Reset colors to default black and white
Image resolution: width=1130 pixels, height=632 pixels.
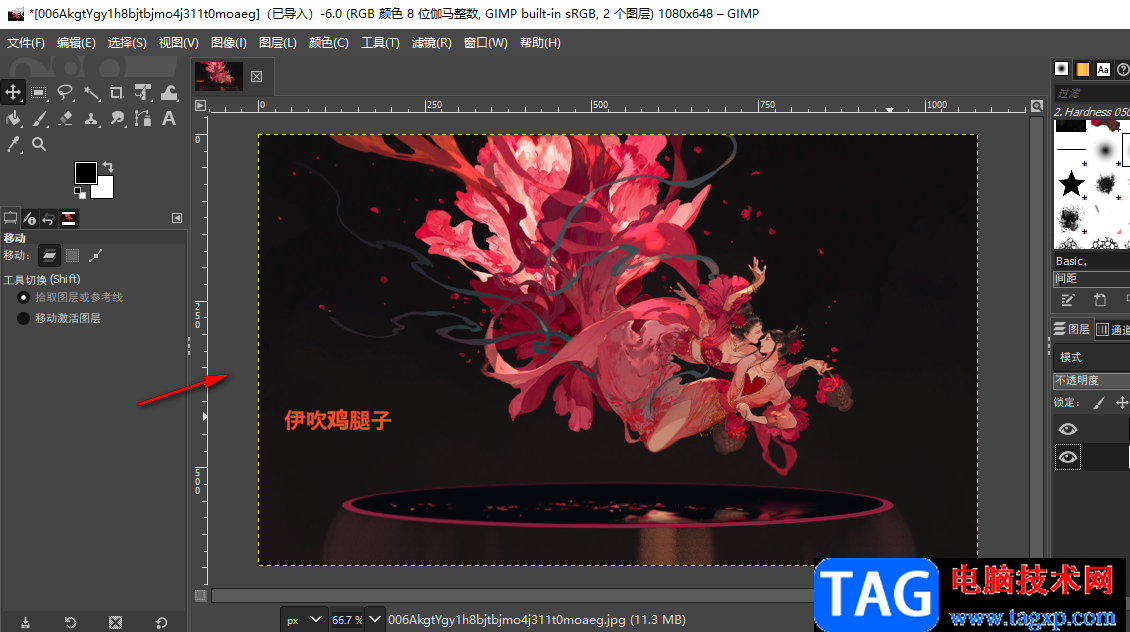point(80,192)
